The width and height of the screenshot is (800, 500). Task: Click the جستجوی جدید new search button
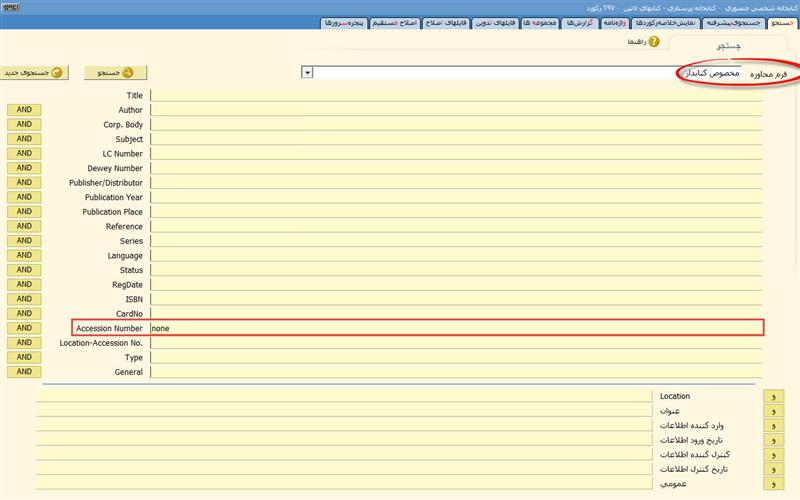pos(35,72)
